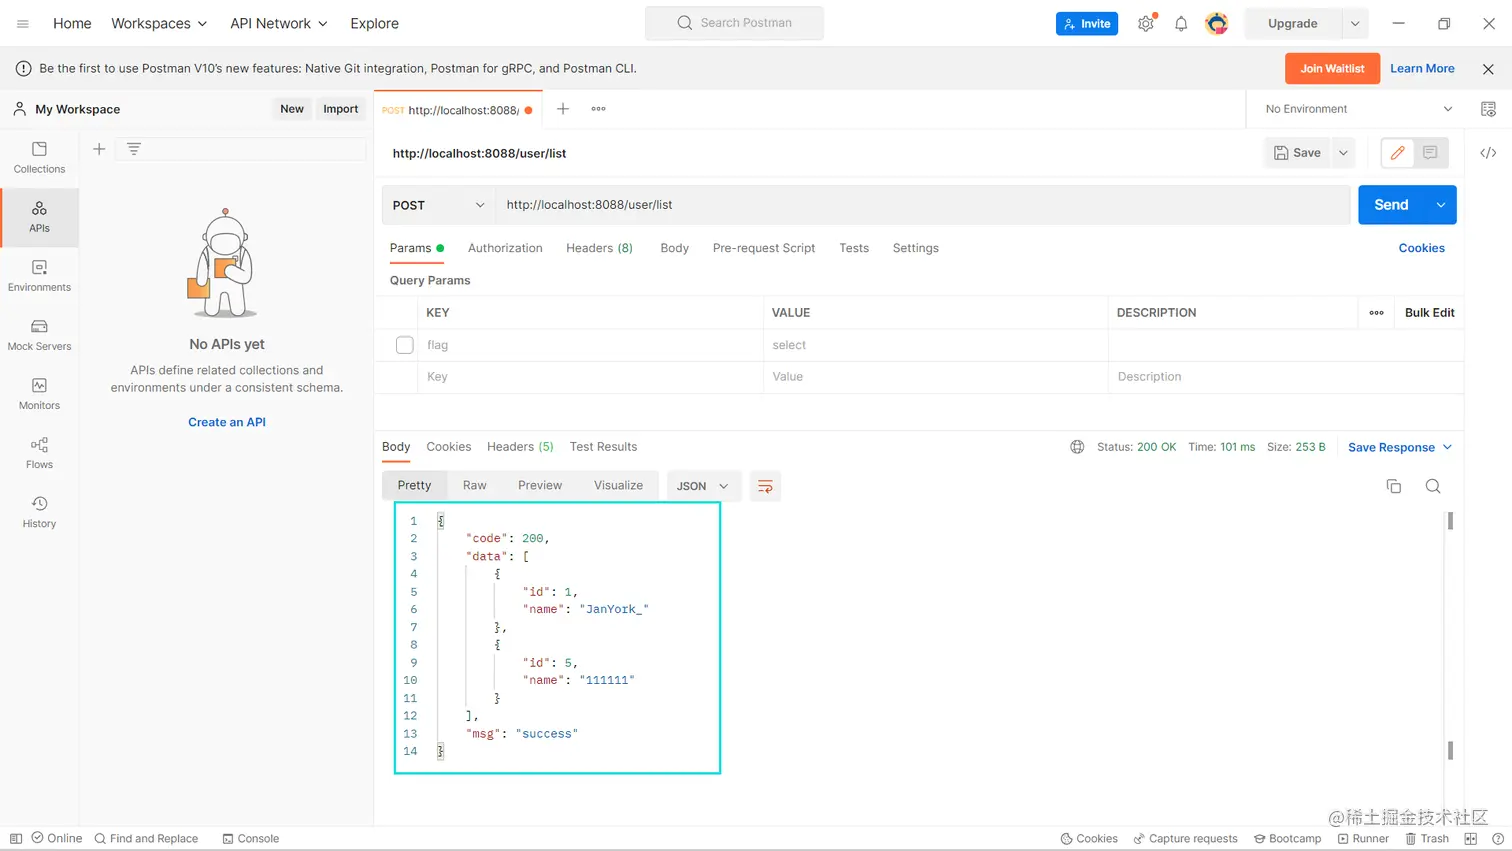Toggle response line wrap icon
The height and width of the screenshot is (851, 1512).
pos(765,486)
